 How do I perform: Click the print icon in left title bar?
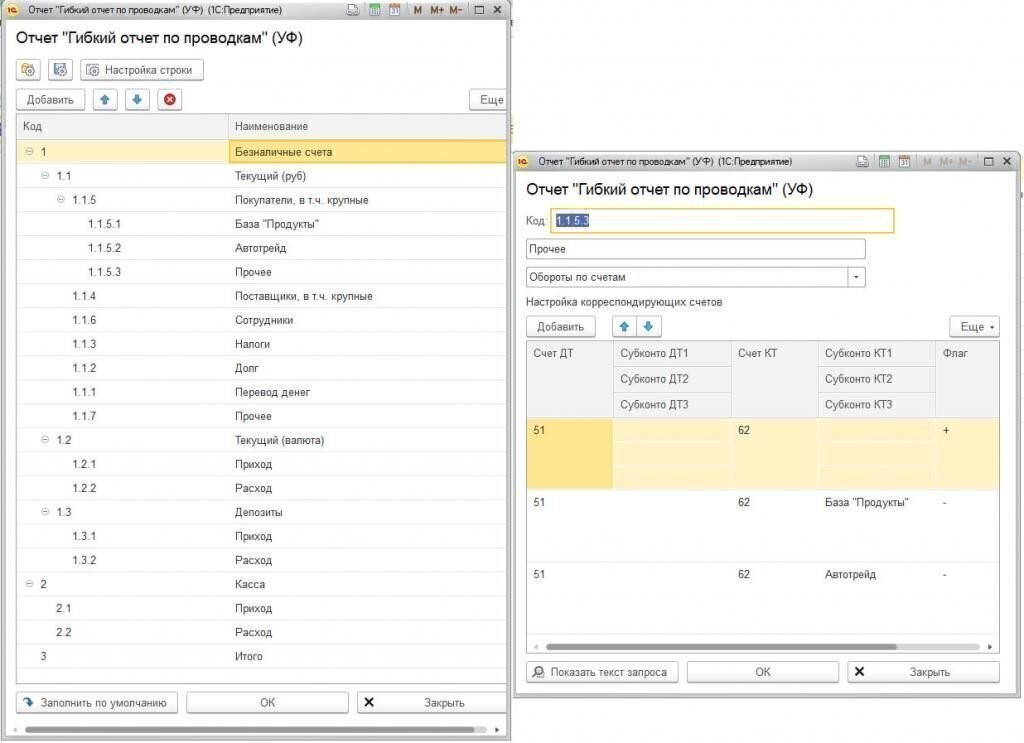[353, 10]
